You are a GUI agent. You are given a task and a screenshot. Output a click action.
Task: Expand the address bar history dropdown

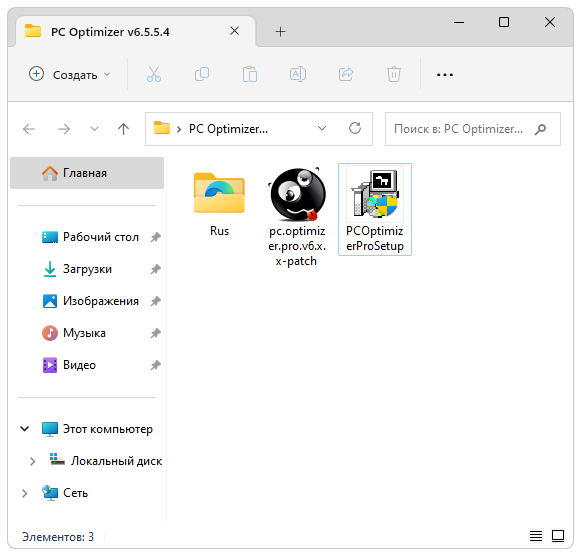[x=322, y=128]
